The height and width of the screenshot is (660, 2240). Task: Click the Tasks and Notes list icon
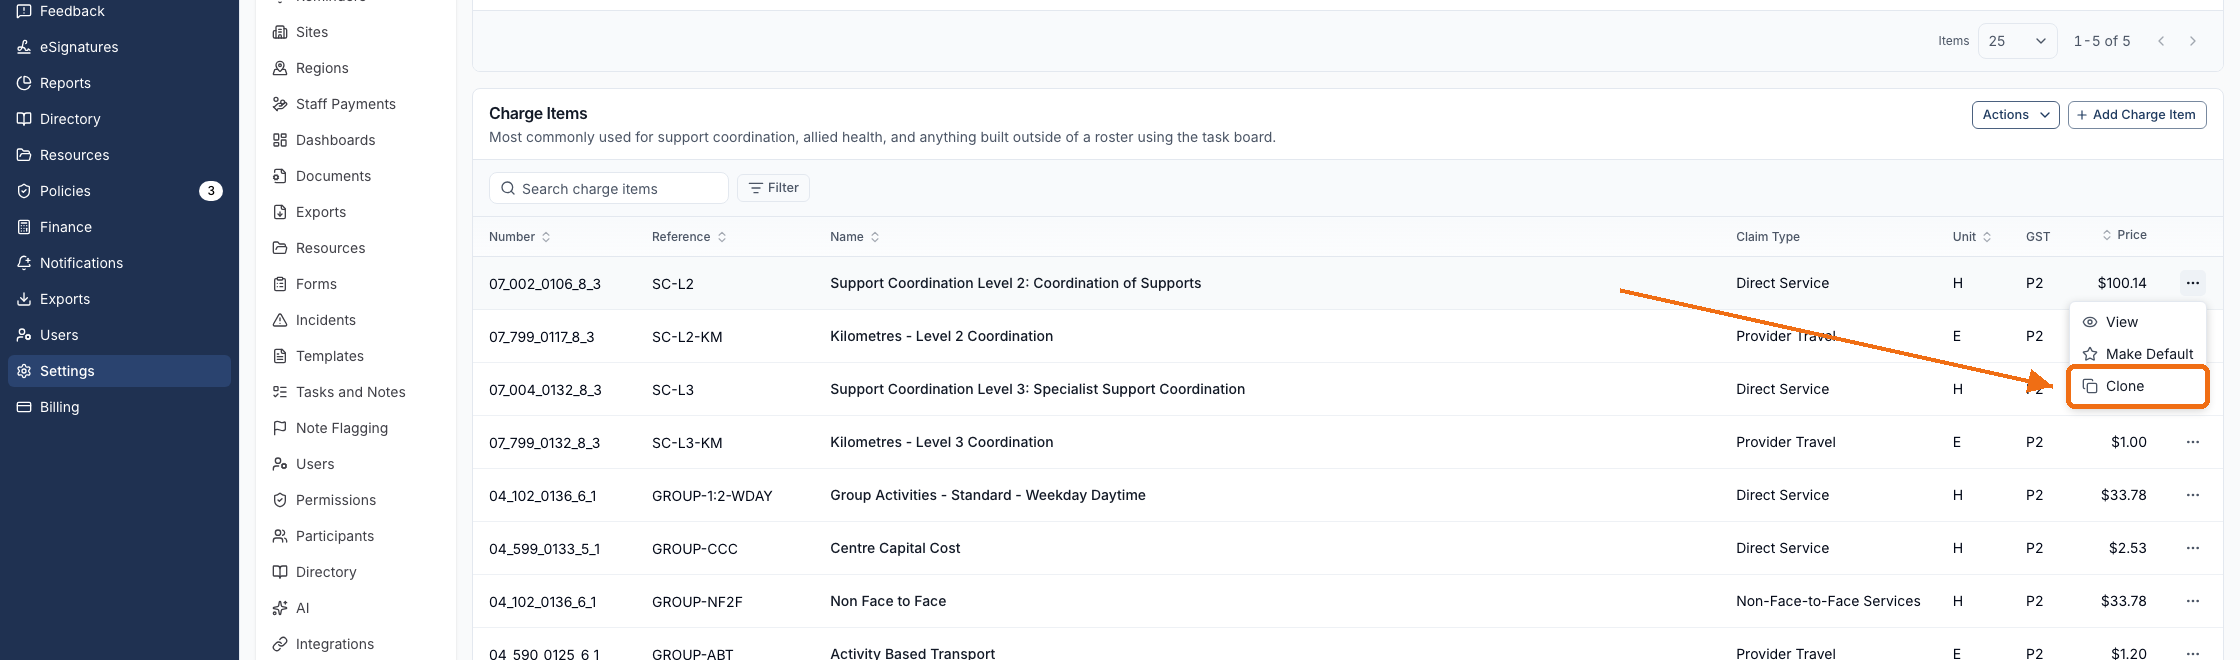click(x=280, y=392)
